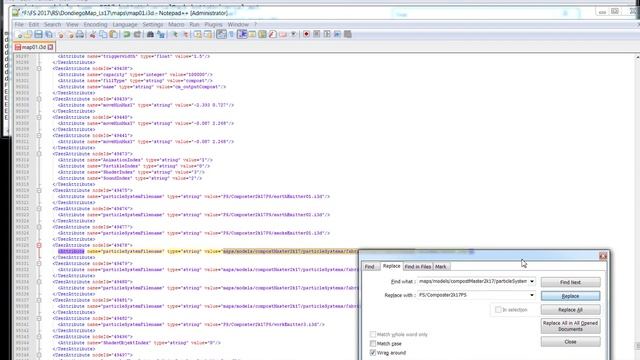The width and height of the screenshot is (640, 360).
Task: Tick Match whole word only checkbox
Action: [373, 334]
